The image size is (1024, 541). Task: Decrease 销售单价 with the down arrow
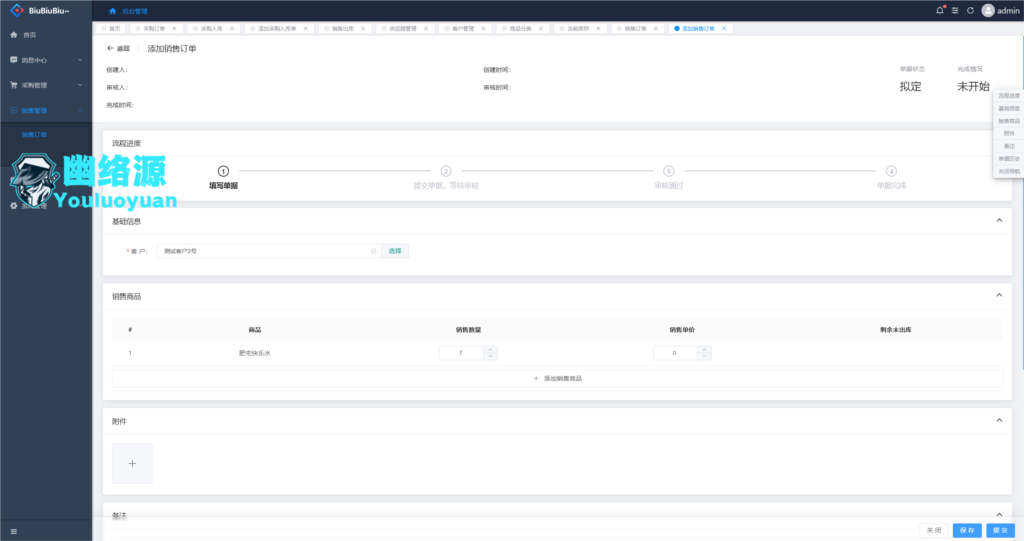704,356
